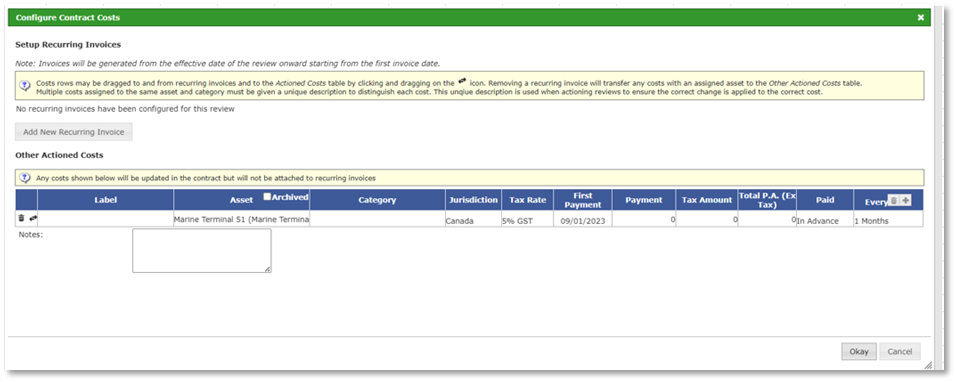Toggle the Archived checkbox in the Asset header
956x382 pixels.
(267, 196)
